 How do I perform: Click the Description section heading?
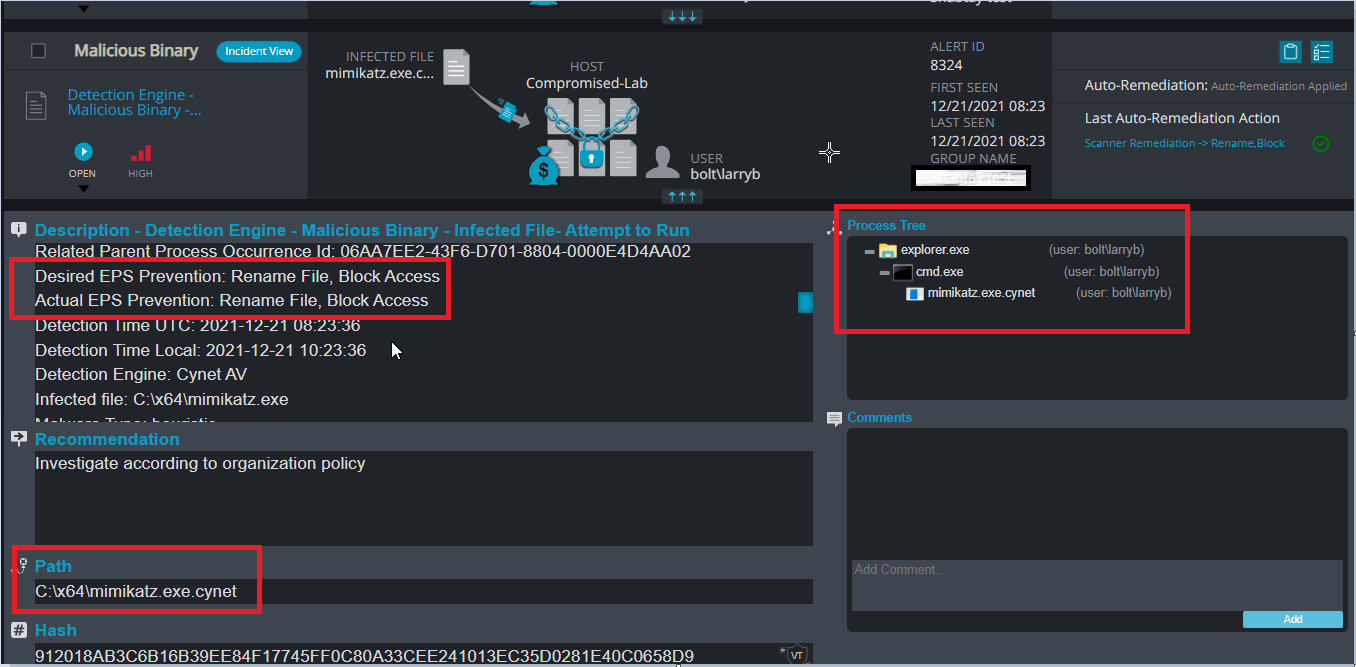pos(362,230)
